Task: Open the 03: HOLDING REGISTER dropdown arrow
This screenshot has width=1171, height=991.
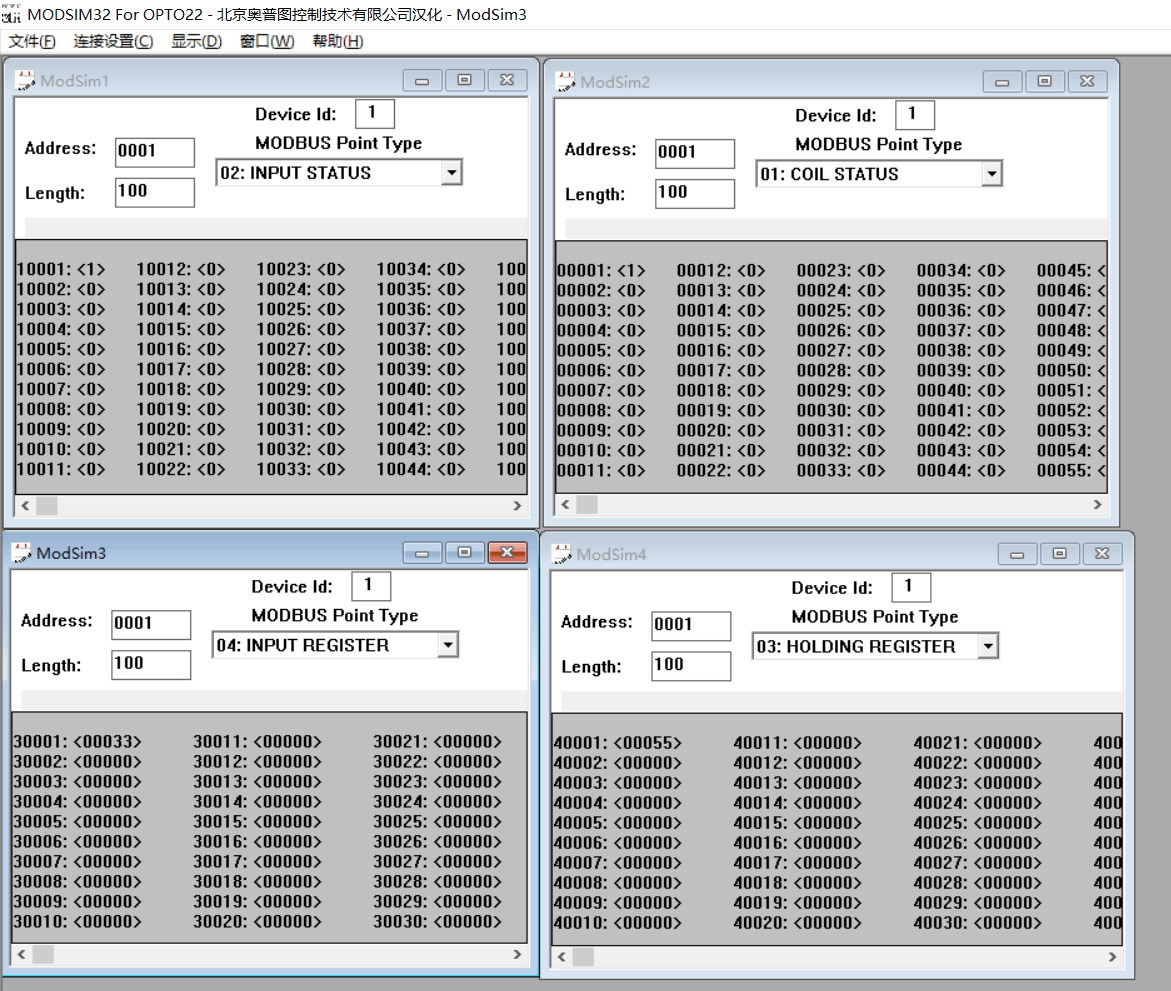Action: click(987, 647)
